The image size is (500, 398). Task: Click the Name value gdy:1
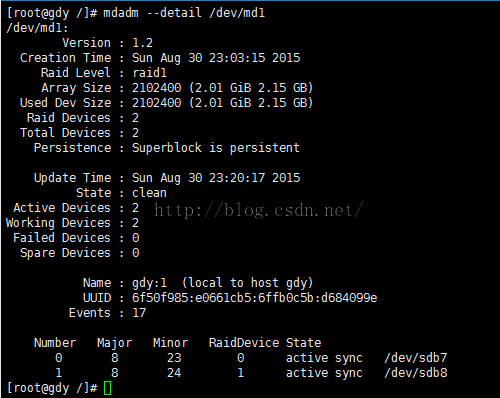[149, 283]
